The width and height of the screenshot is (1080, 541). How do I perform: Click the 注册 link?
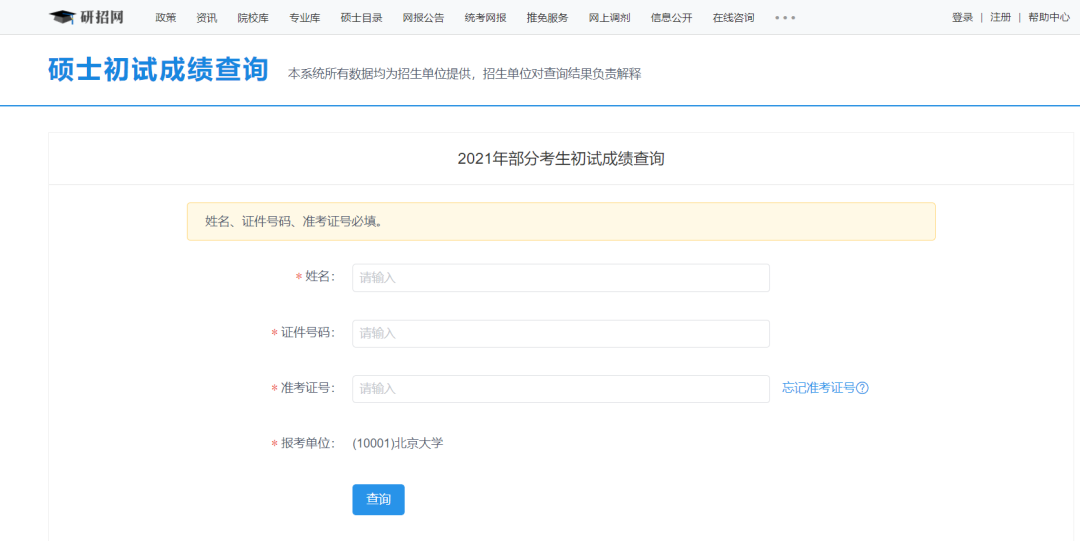click(1000, 18)
